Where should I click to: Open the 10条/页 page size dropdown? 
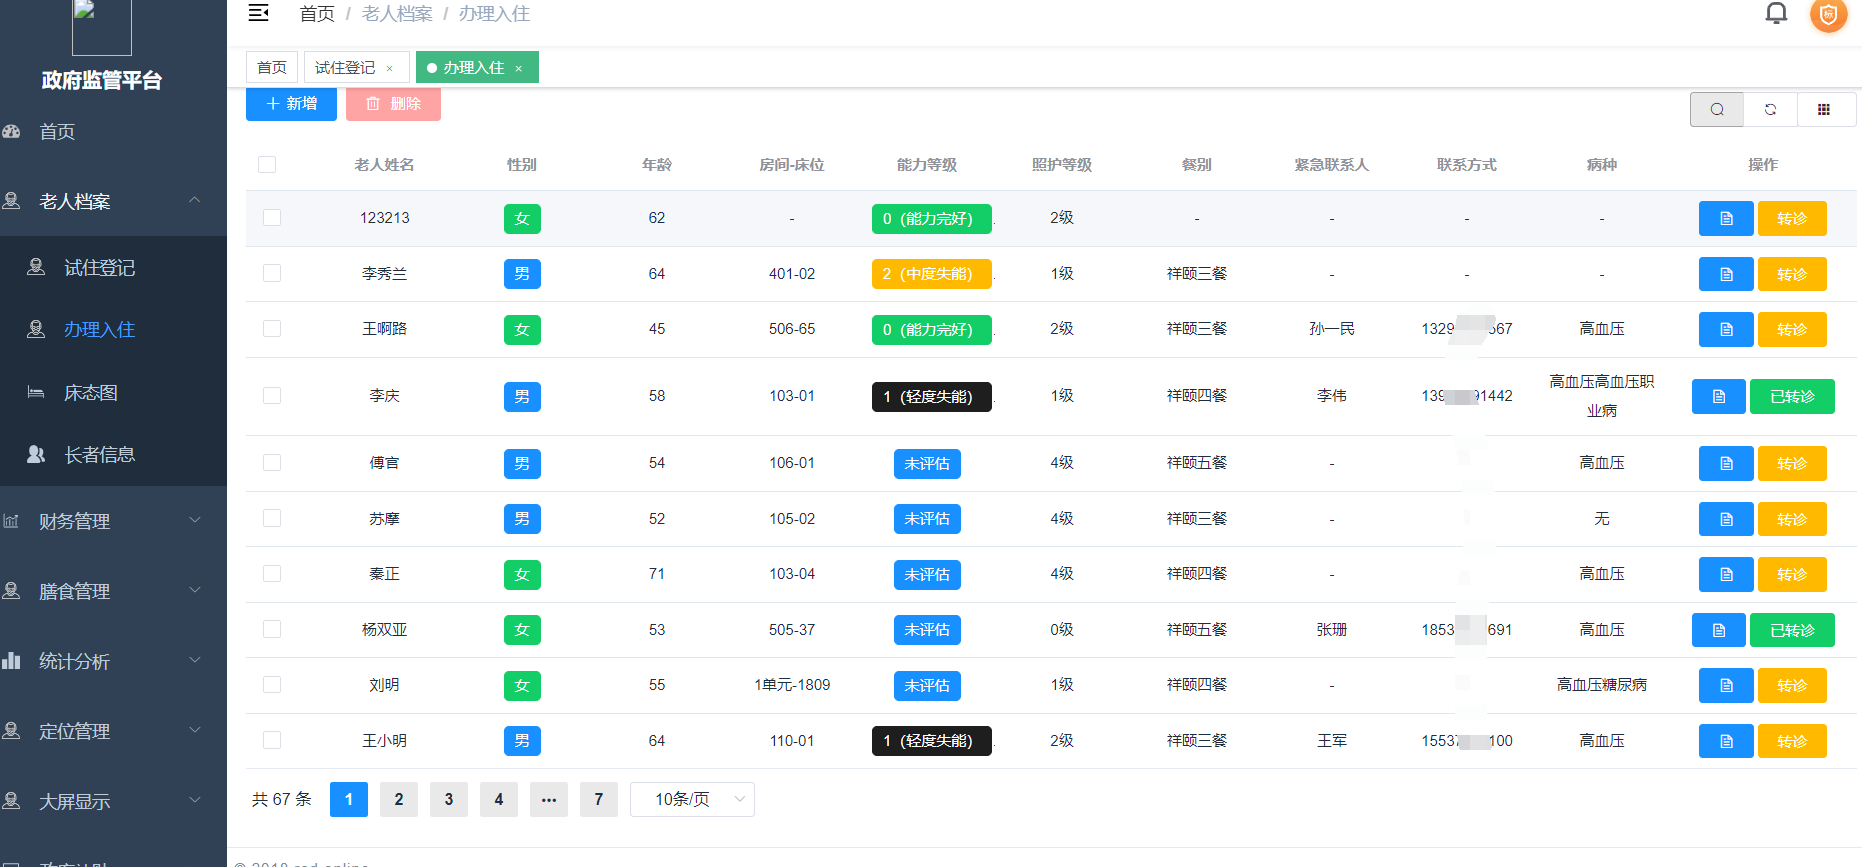click(x=692, y=799)
